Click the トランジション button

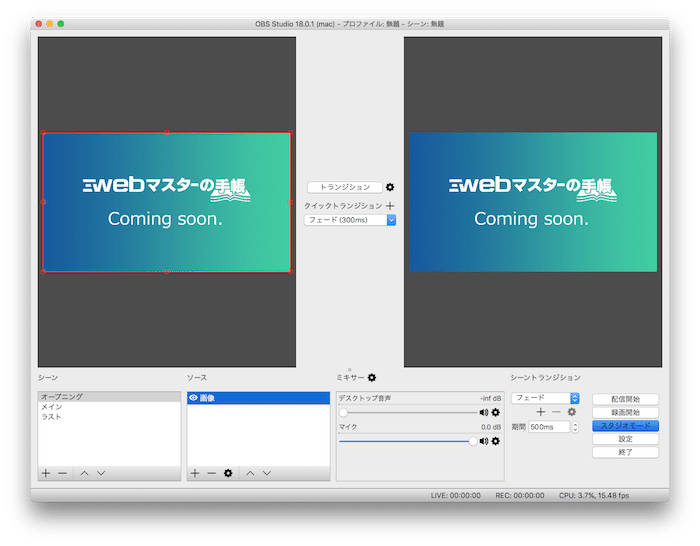point(345,187)
